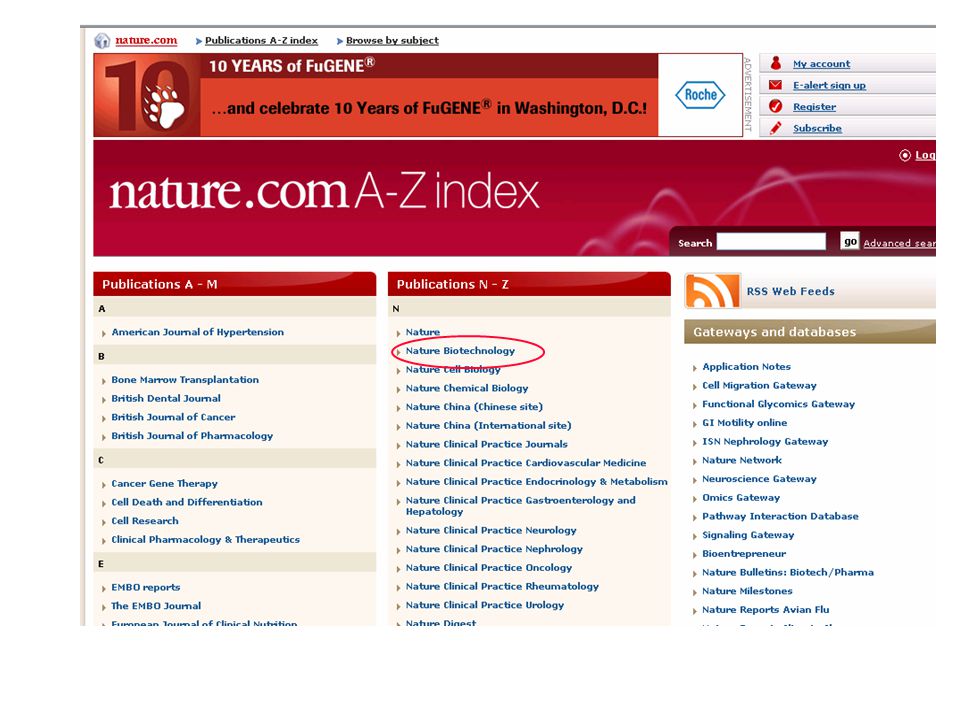Open Nature Milestones link
960x720 pixels.
click(747, 591)
